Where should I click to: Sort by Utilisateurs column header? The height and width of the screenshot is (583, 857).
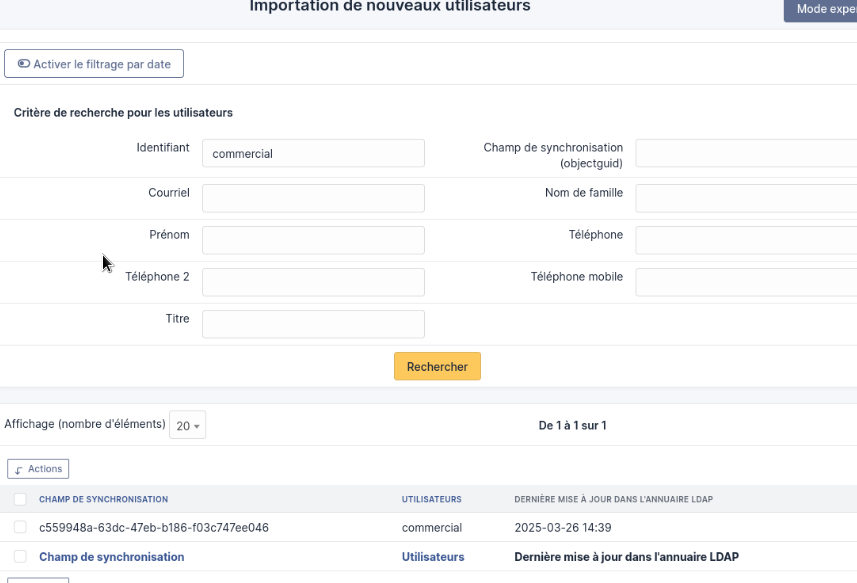(x=431, y=499)
